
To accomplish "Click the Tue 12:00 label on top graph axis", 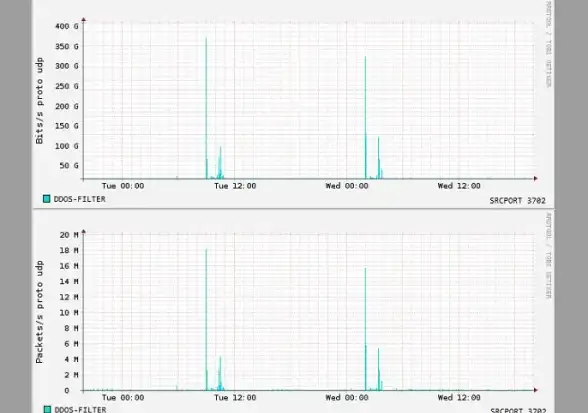I will (x=235, y=186).
